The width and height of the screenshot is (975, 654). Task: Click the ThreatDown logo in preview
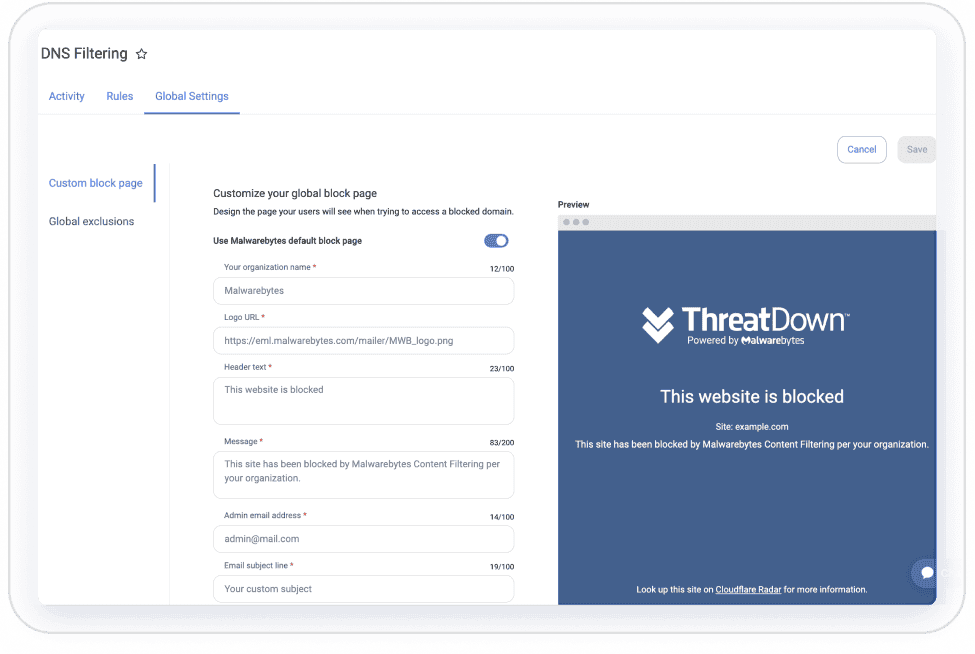746,325
